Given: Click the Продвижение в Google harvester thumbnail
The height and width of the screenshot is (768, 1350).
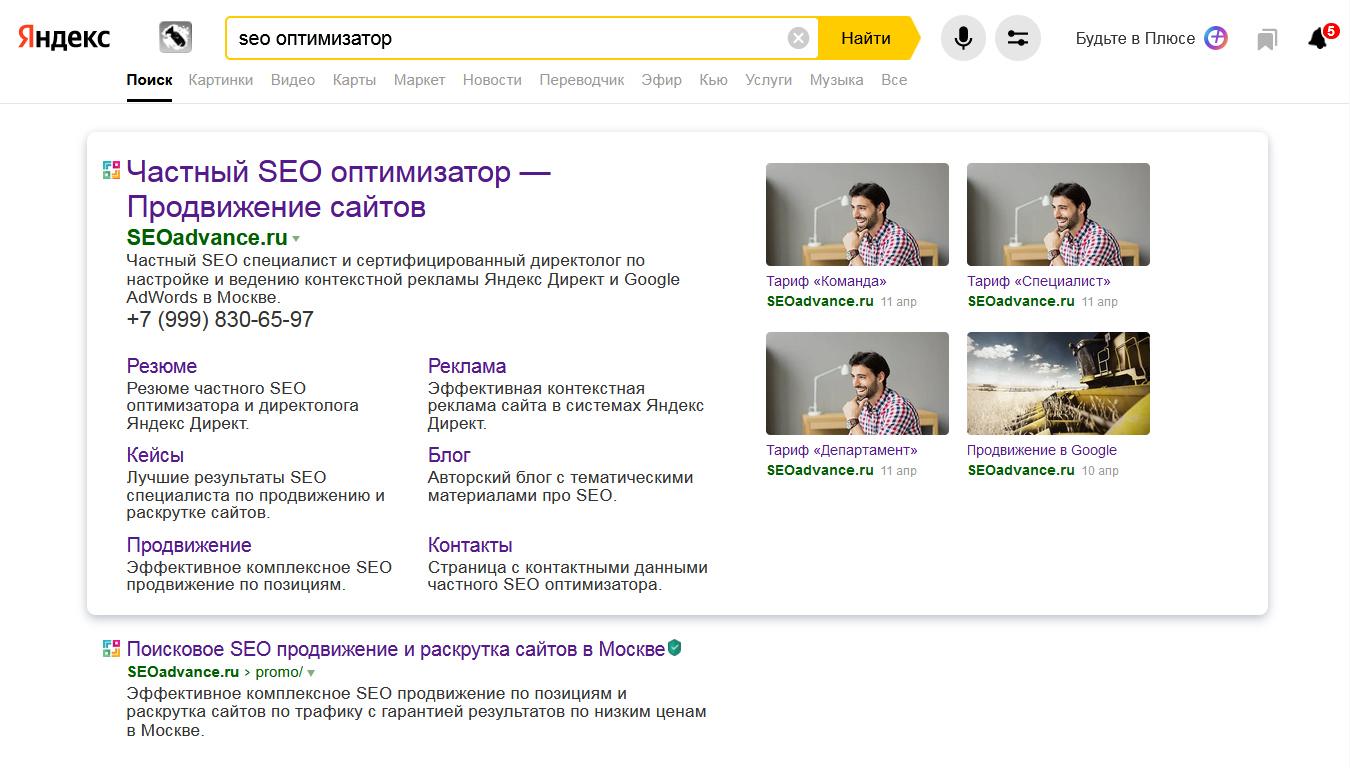Looking at the screenshot, I should click(x=1058, y=383).
